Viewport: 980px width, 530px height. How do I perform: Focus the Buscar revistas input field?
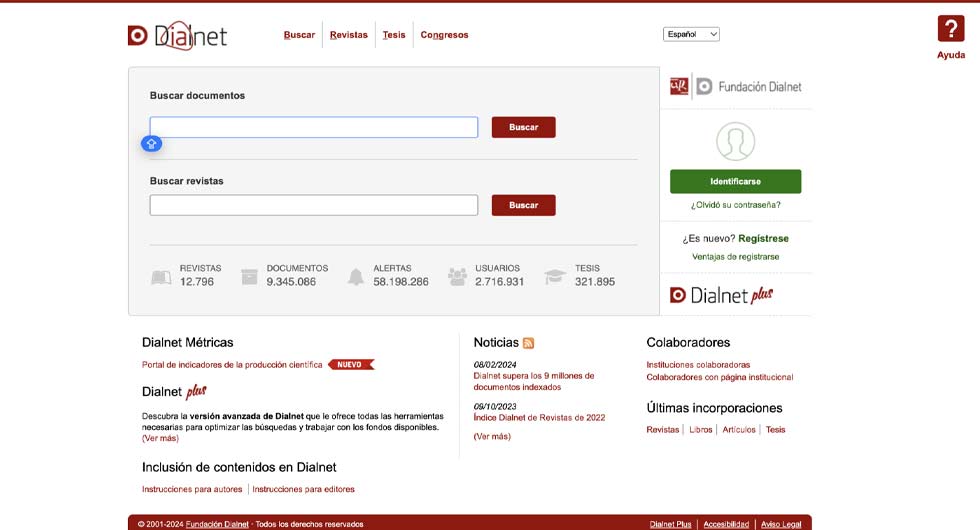[x=313, y=205]
